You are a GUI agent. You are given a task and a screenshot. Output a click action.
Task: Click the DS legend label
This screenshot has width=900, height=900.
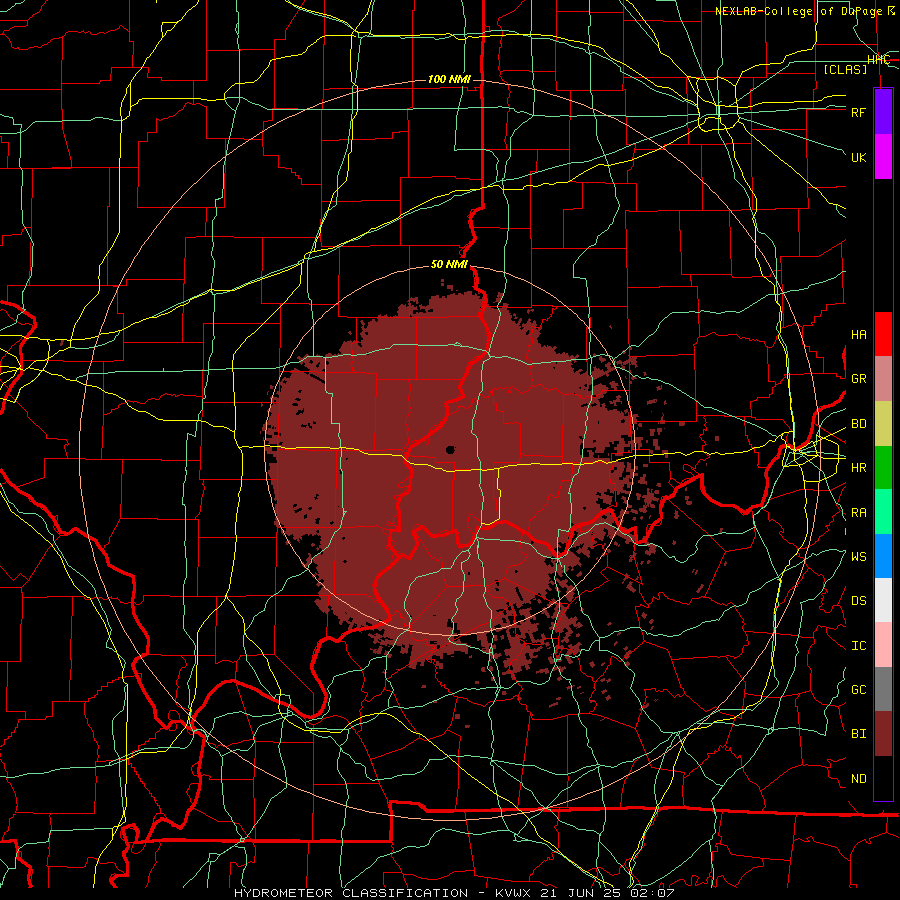pos(859,601)
